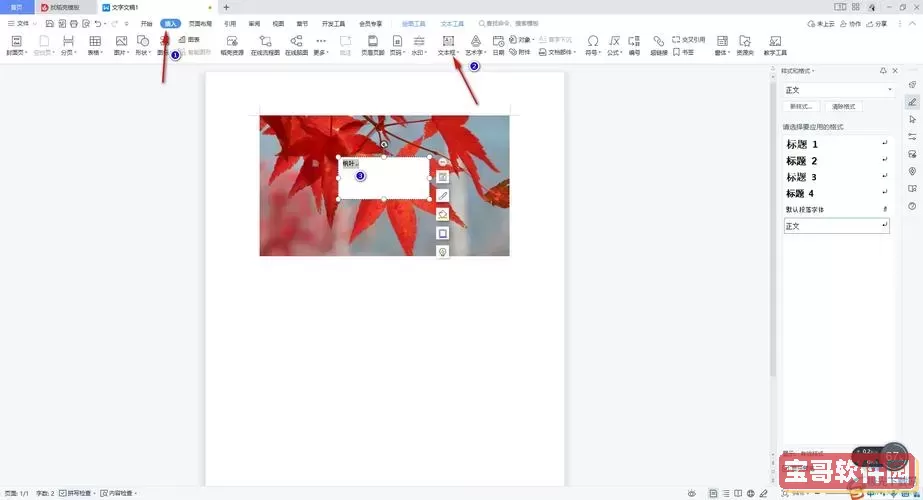Image resolution: width=923 pixels, height=500 pixels.
Task: Apply the 标题 1 heading style
Action: [836, 144]
